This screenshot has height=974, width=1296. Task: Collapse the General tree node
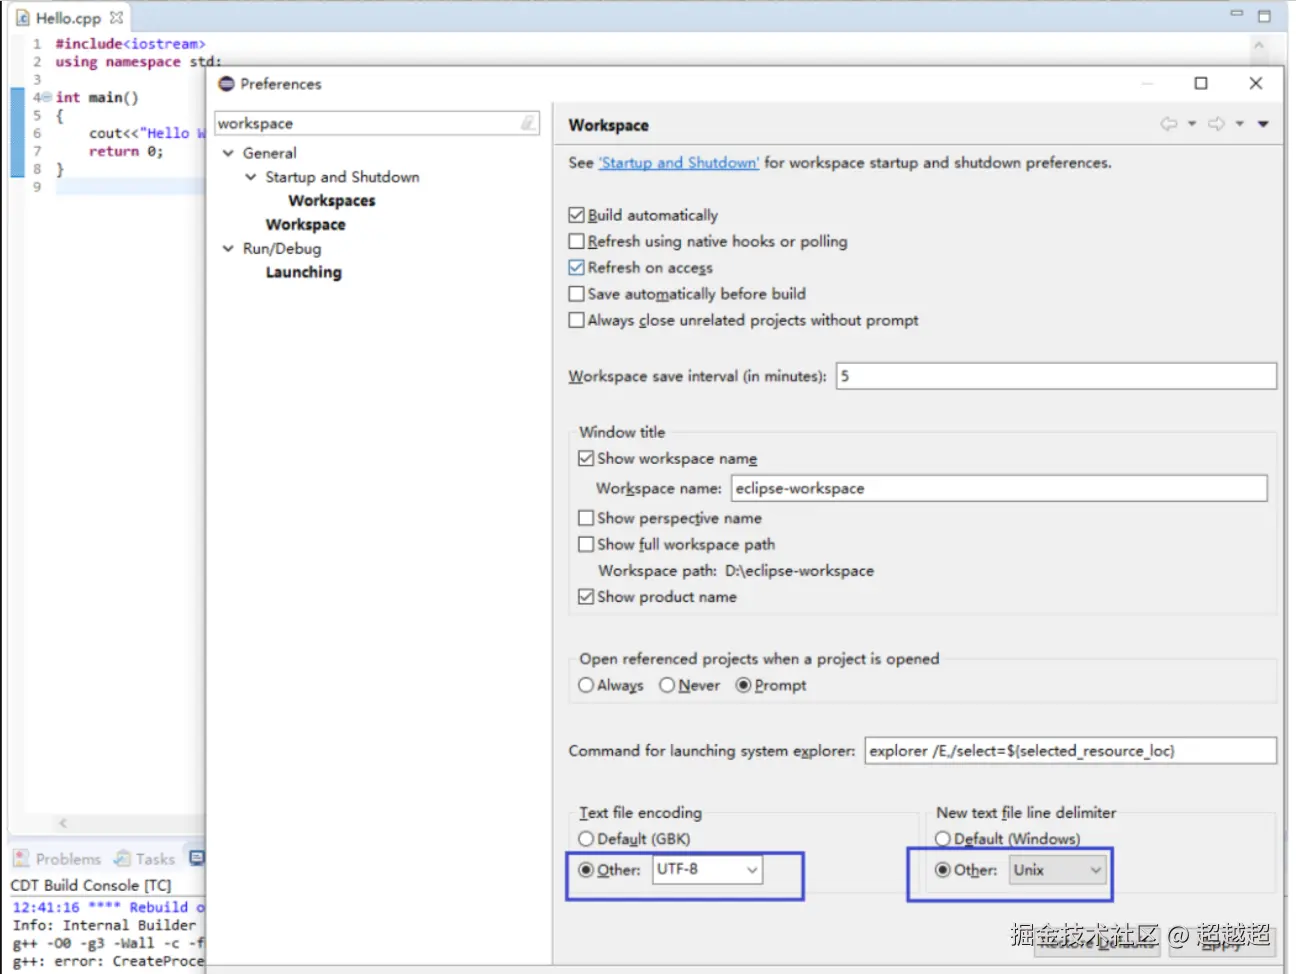point(228,153)
